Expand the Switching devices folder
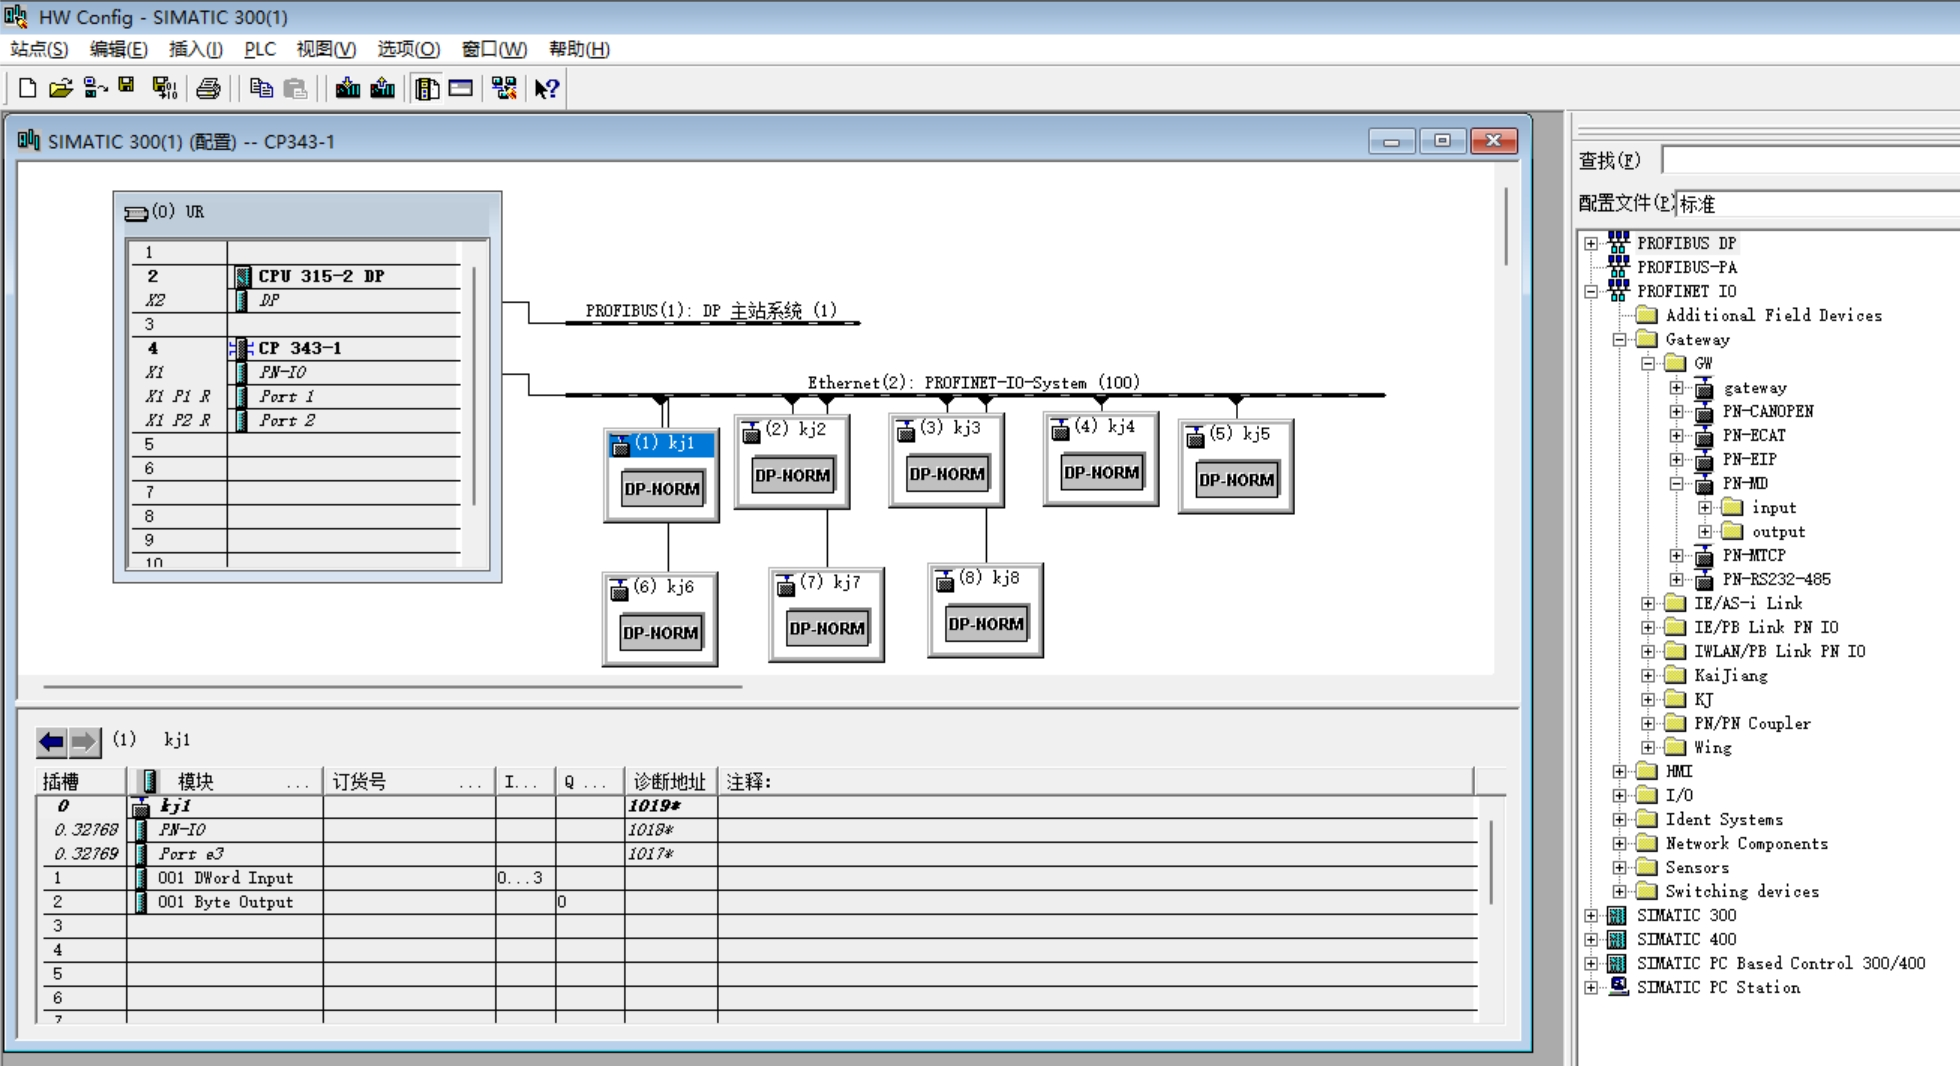The width and height of the screenshot is (1960, 1066). 1619,892
